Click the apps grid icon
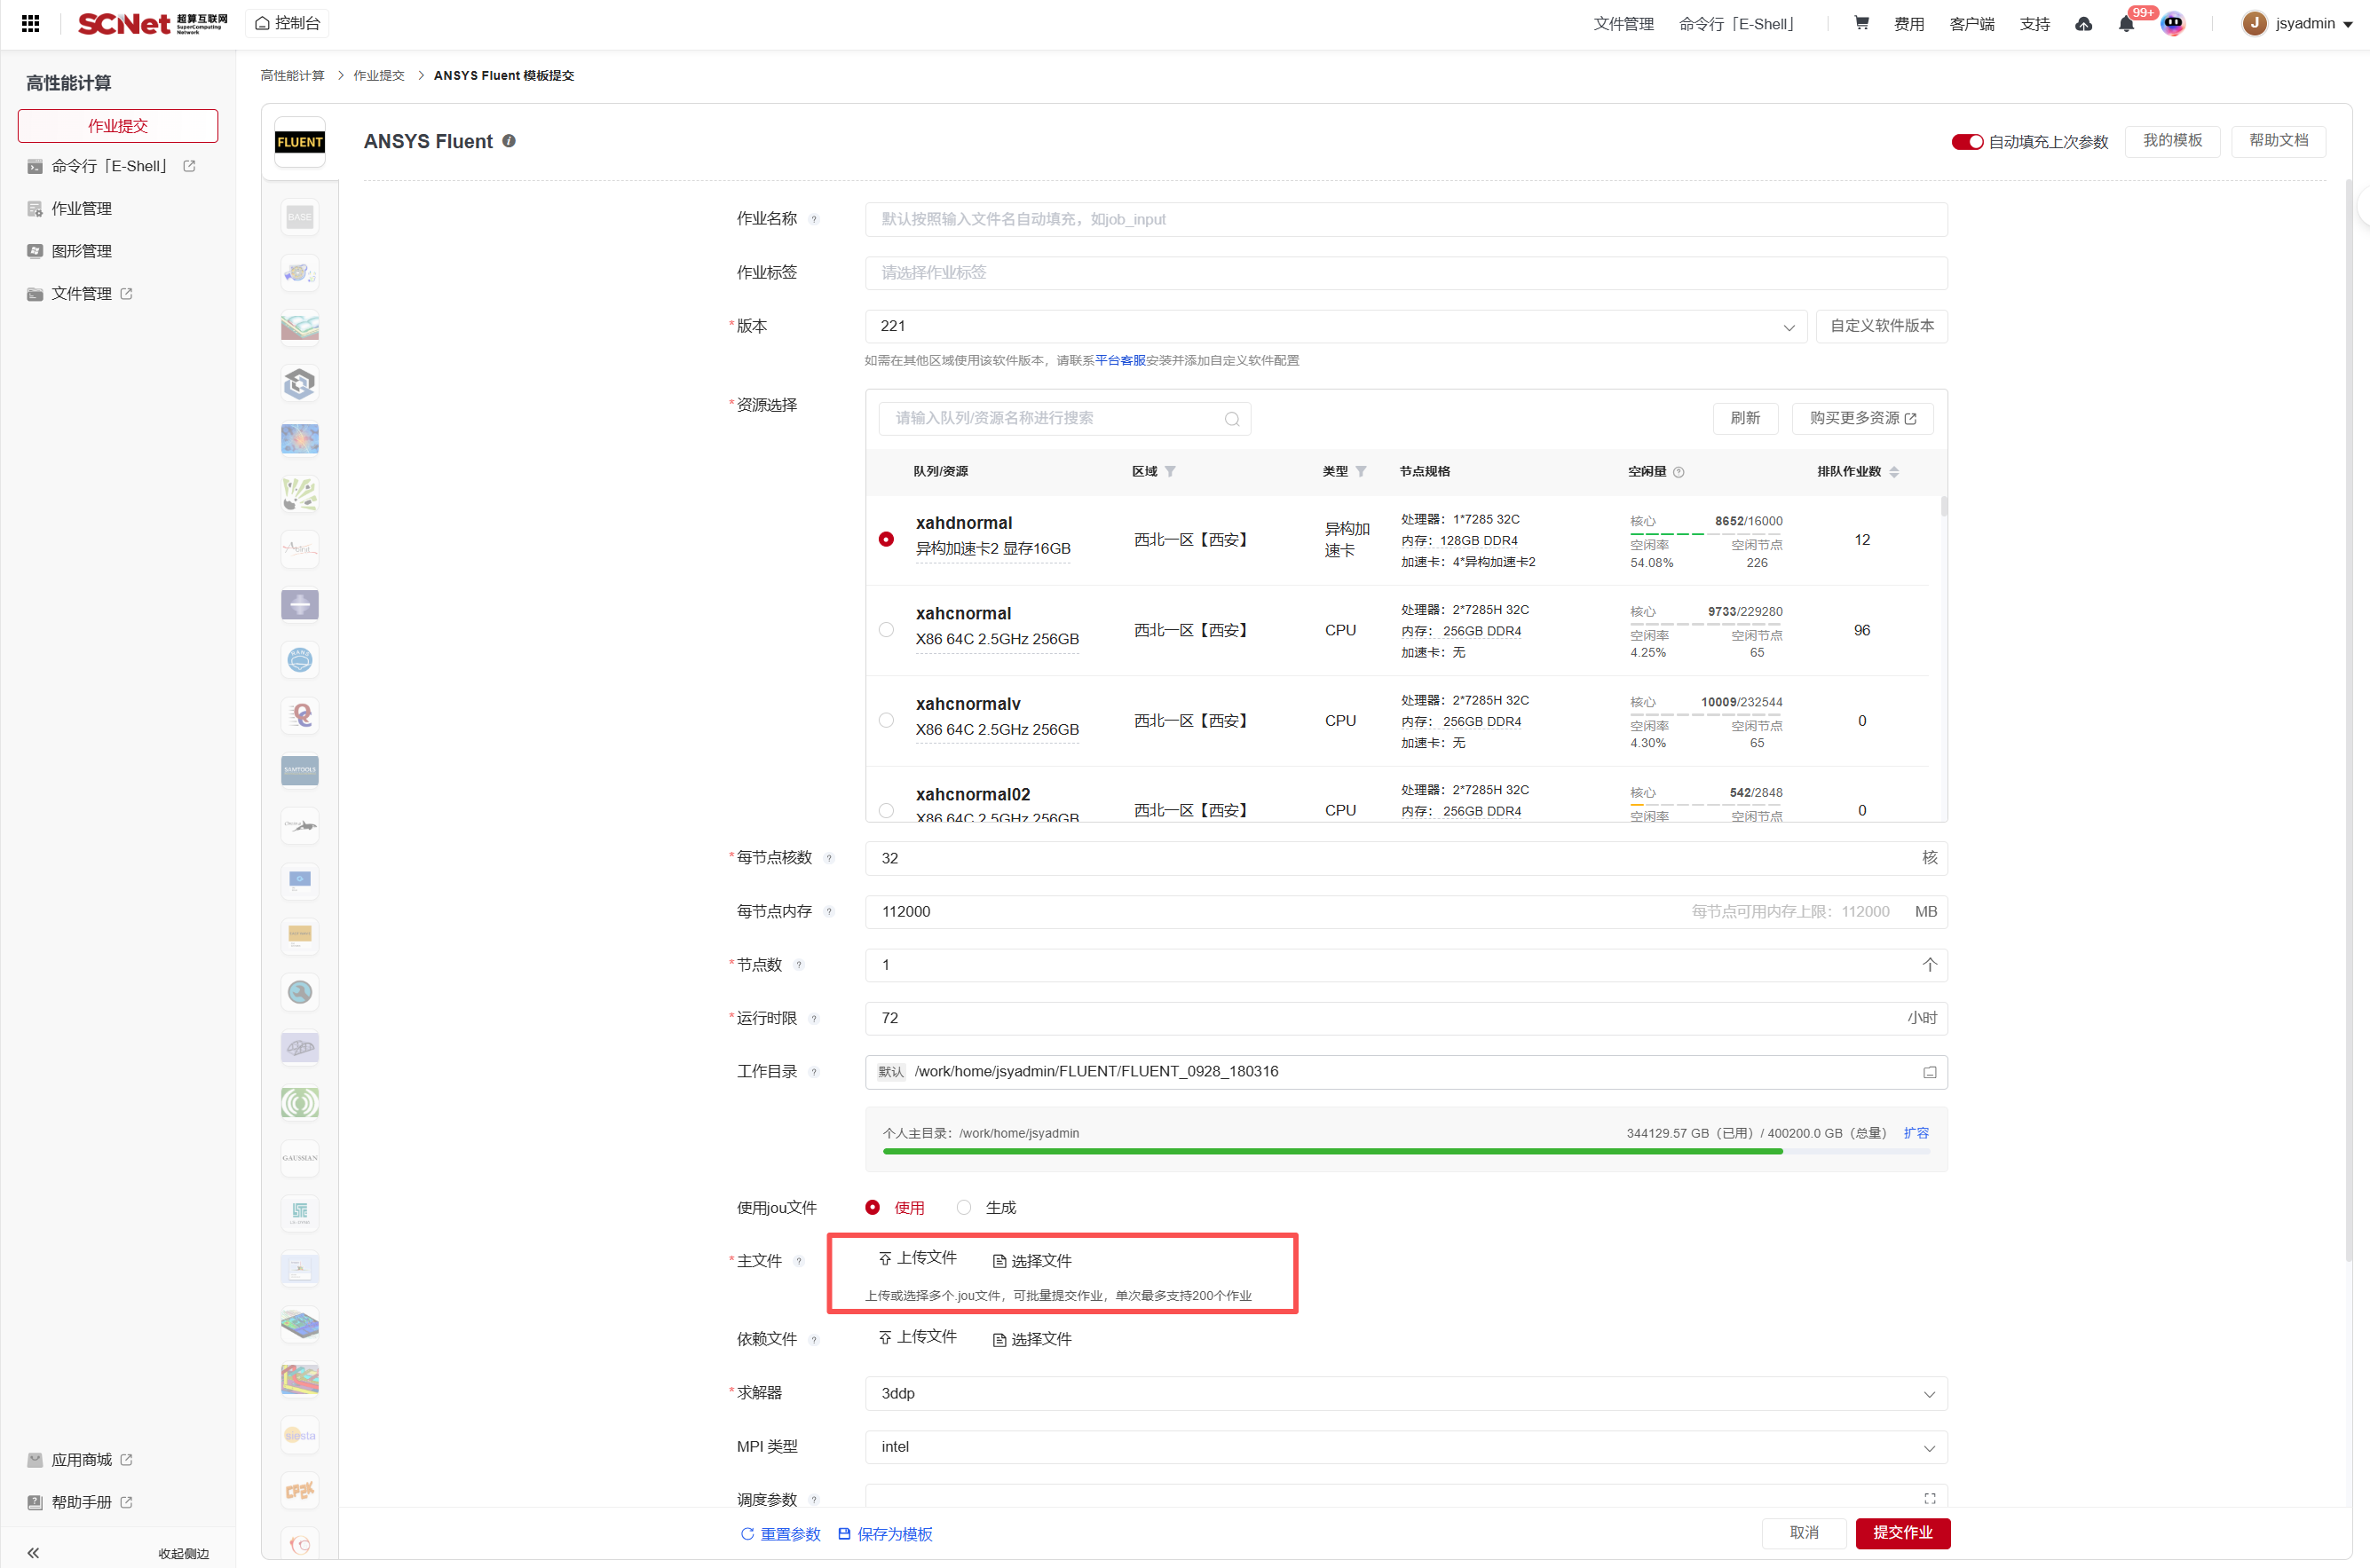Viewport: 2370px width, 1568px height. (x=30, y=23)
